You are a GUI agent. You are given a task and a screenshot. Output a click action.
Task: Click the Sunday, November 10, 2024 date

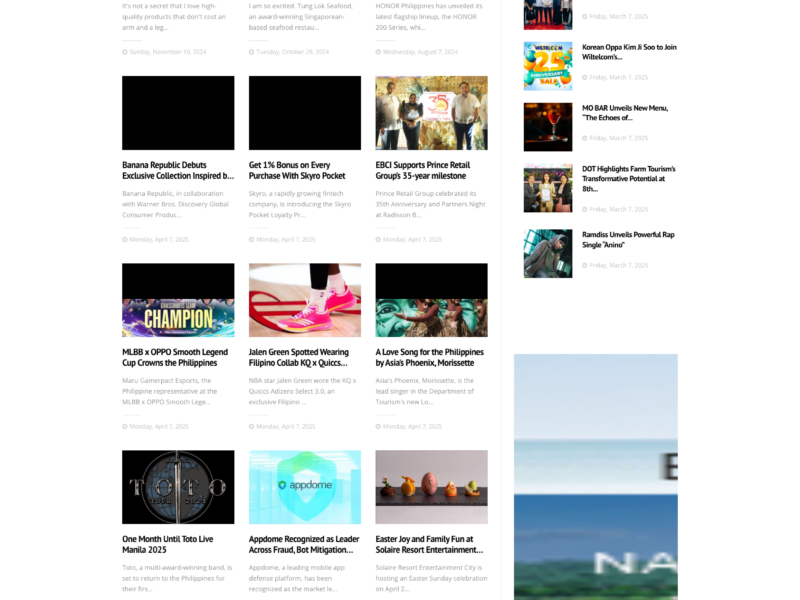(164, 52)
